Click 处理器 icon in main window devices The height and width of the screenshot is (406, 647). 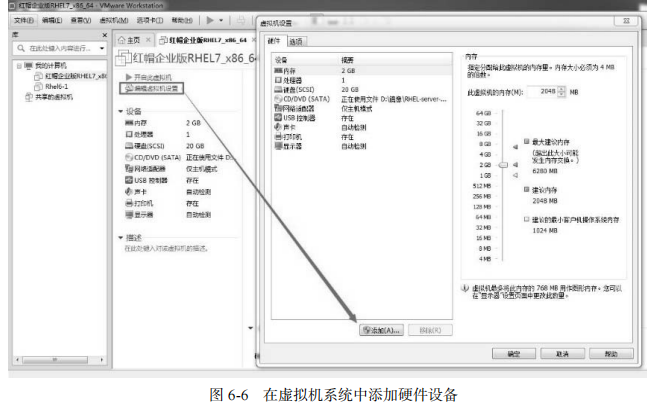coord(129,135)
